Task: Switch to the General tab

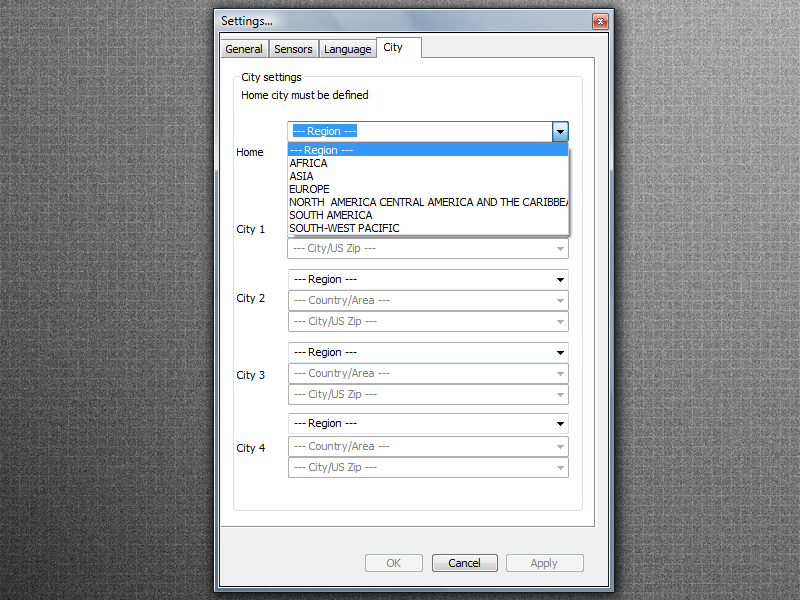Action: click(244, 49)
